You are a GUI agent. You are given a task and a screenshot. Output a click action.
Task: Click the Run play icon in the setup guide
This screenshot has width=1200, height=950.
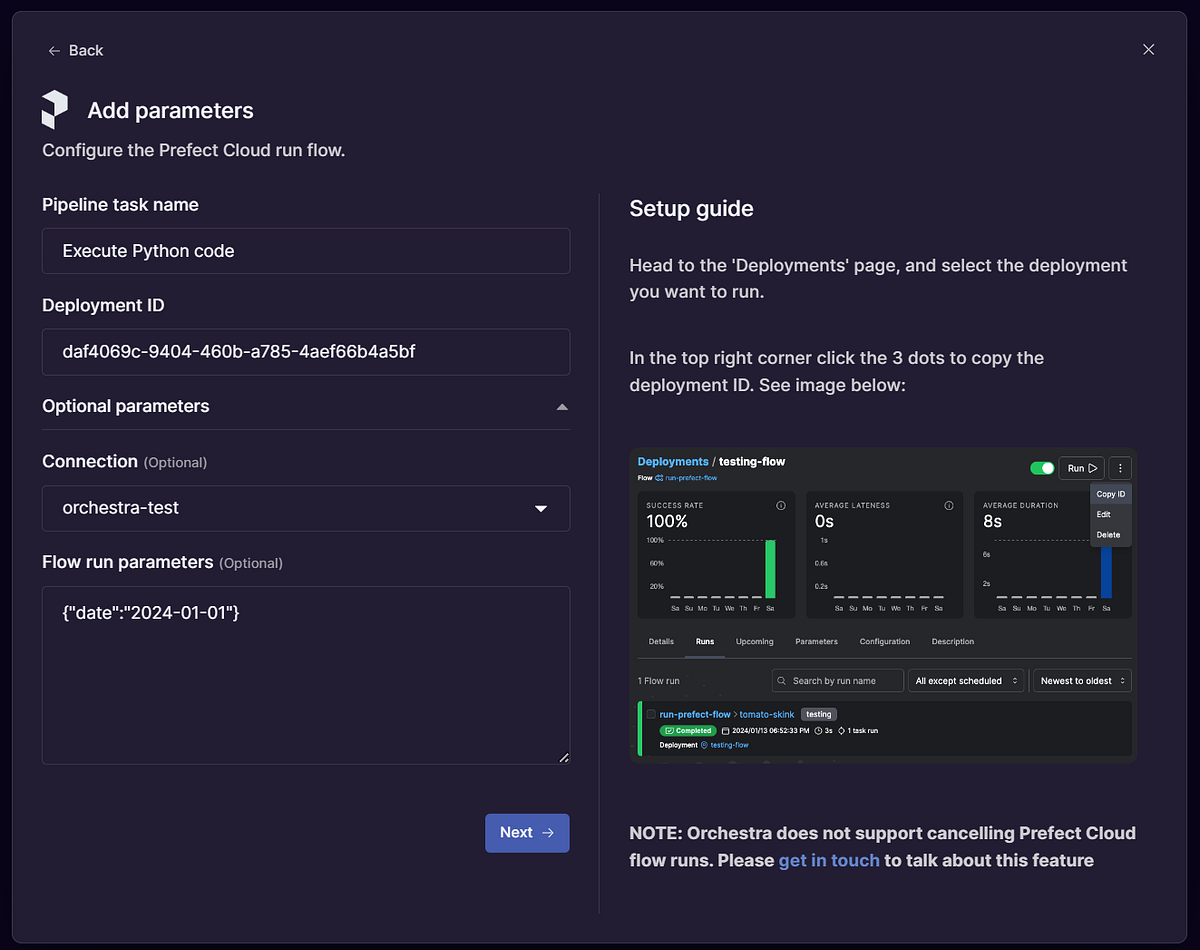[x=1094, y=468]
